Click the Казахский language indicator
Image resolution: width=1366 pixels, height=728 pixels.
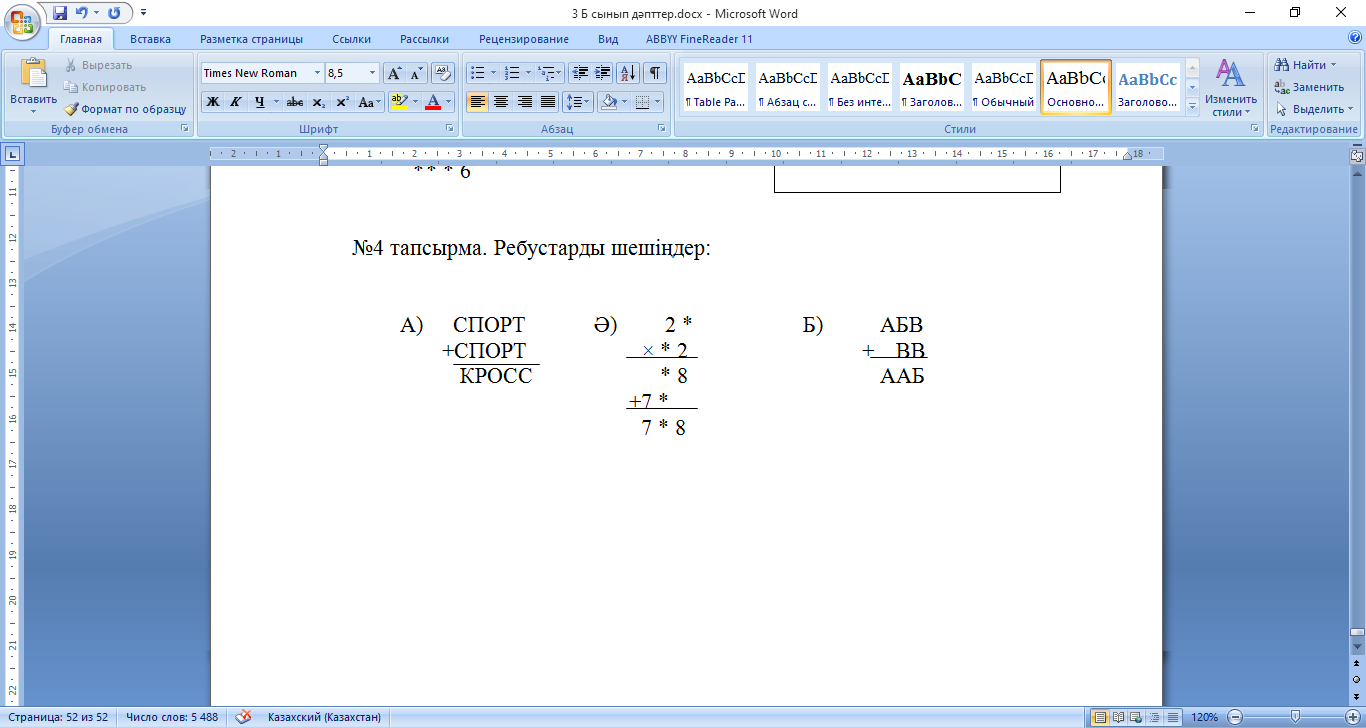click(324, 717)
